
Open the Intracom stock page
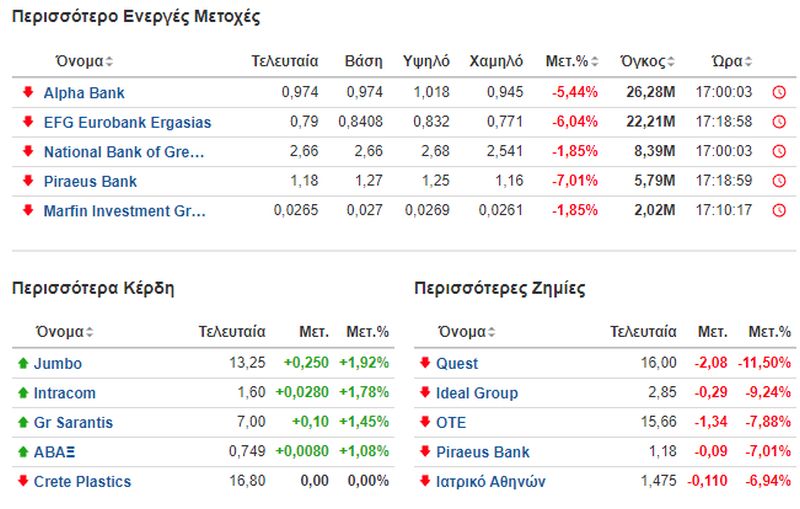[x=65, y=393]
